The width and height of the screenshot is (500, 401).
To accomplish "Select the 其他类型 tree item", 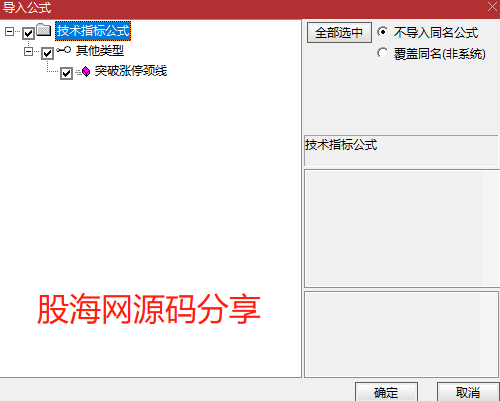I will (100, 51).
